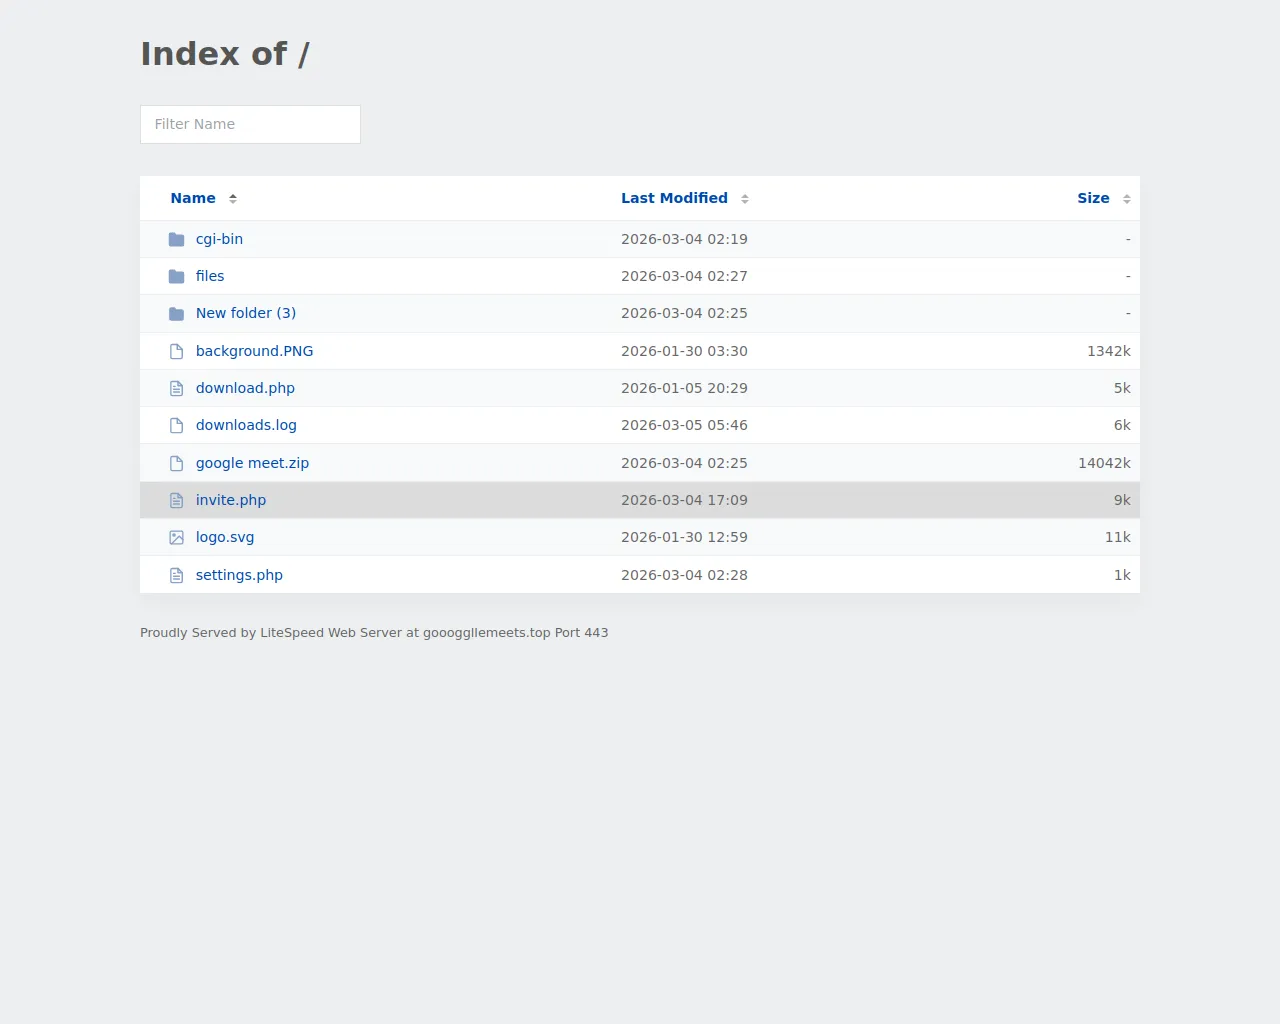Click the document icon next to settings.php

(177, 576)
